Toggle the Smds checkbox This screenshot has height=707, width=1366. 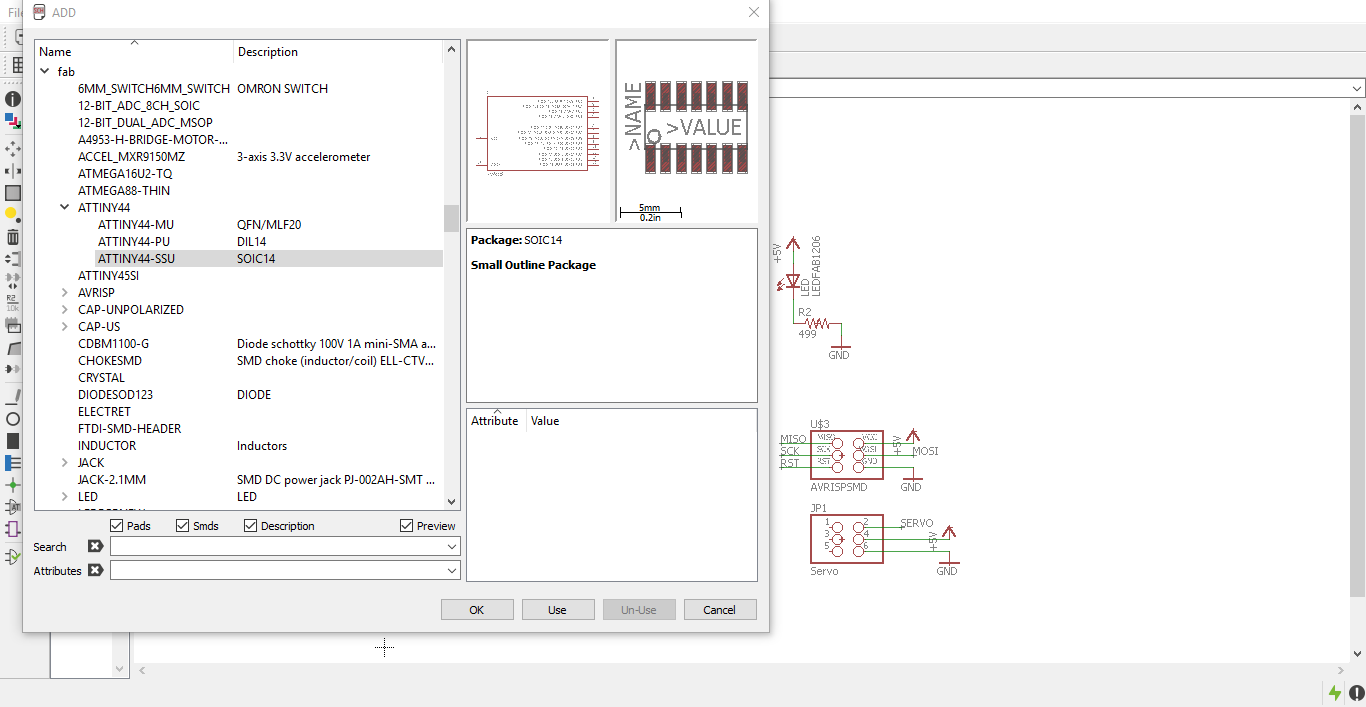tap(182, 525)
